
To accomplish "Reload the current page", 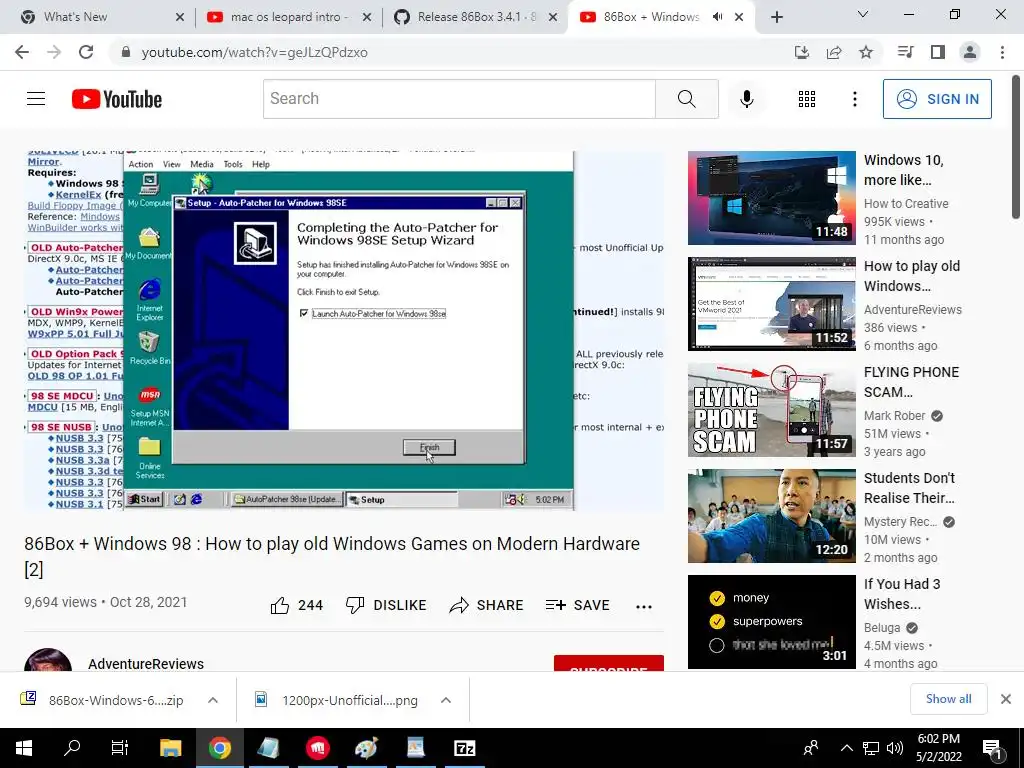I will pyautogui.click(x=86, y=52).
